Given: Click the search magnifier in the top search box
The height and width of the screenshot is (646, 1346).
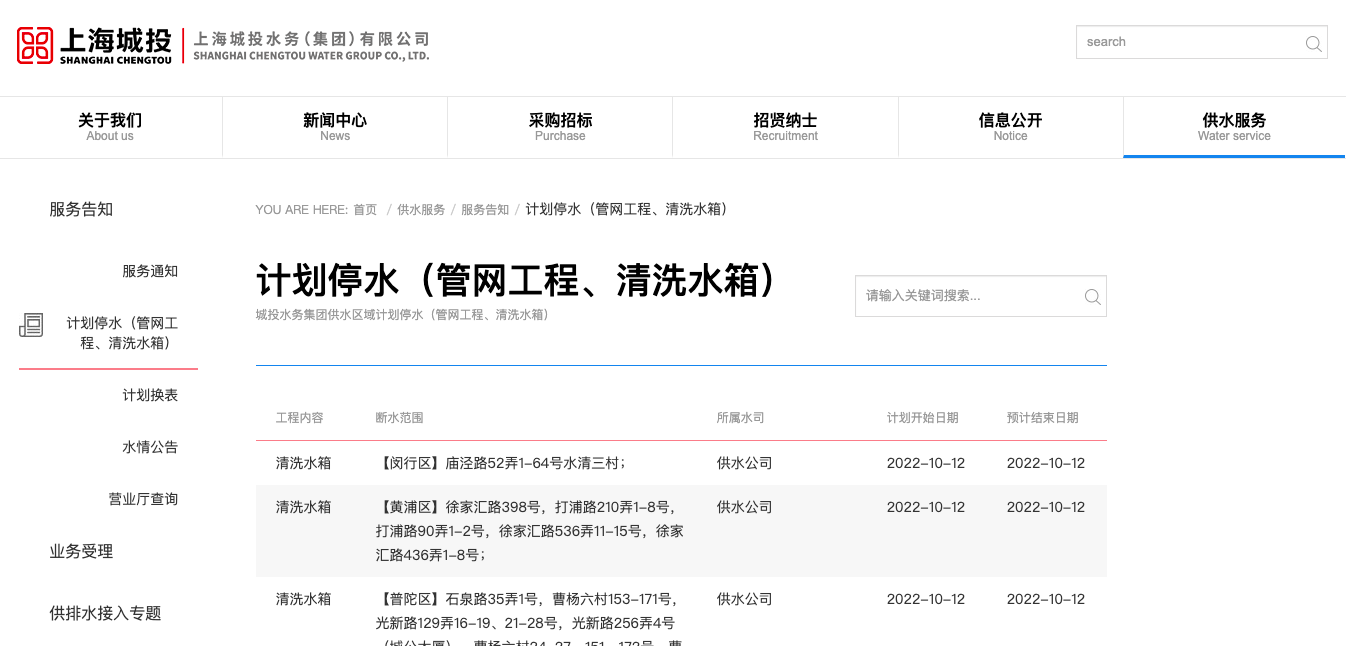Looking at the screenshot, I should (x=1312, y=44).
